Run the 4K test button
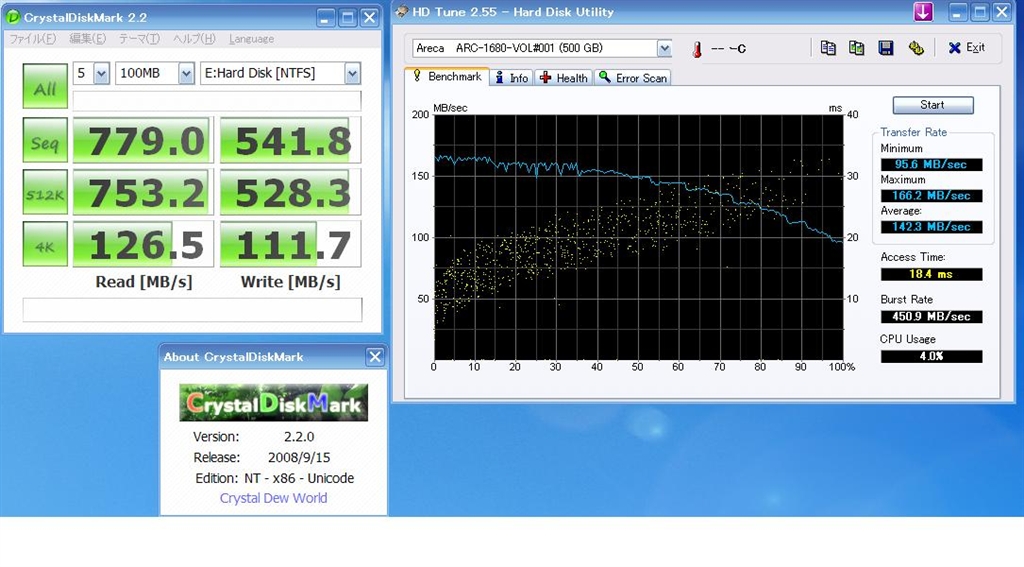This screenshot has height=567, width=1024. (x=45, y=245)
